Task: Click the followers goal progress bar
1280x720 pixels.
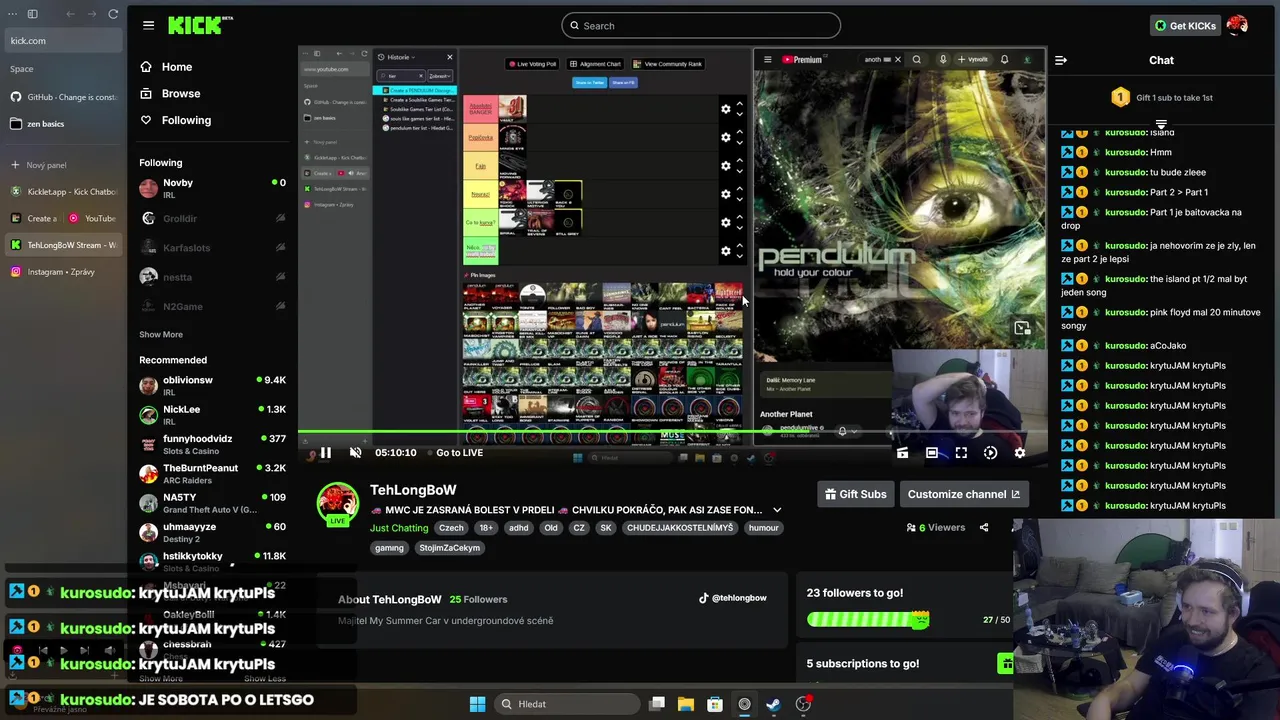Action: pyautogui.click(x=868, y=620)
